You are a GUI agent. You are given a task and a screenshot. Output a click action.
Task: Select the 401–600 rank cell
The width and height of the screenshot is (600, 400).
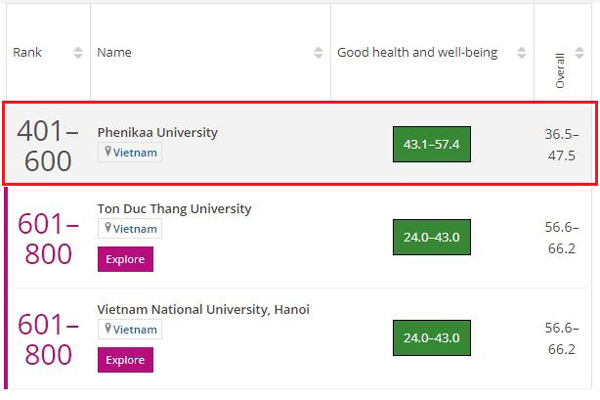46,146
